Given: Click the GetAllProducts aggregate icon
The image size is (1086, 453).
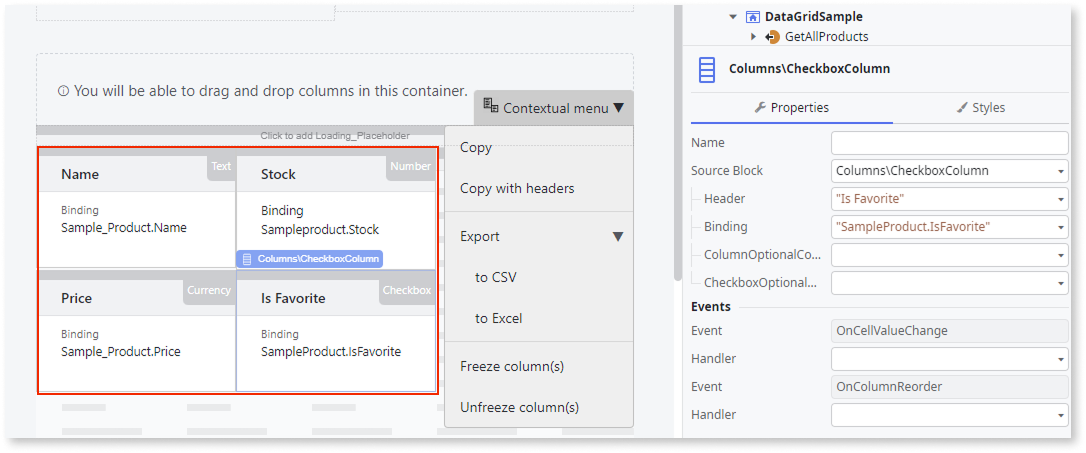Looking at the screenshot, I should 772,37.
